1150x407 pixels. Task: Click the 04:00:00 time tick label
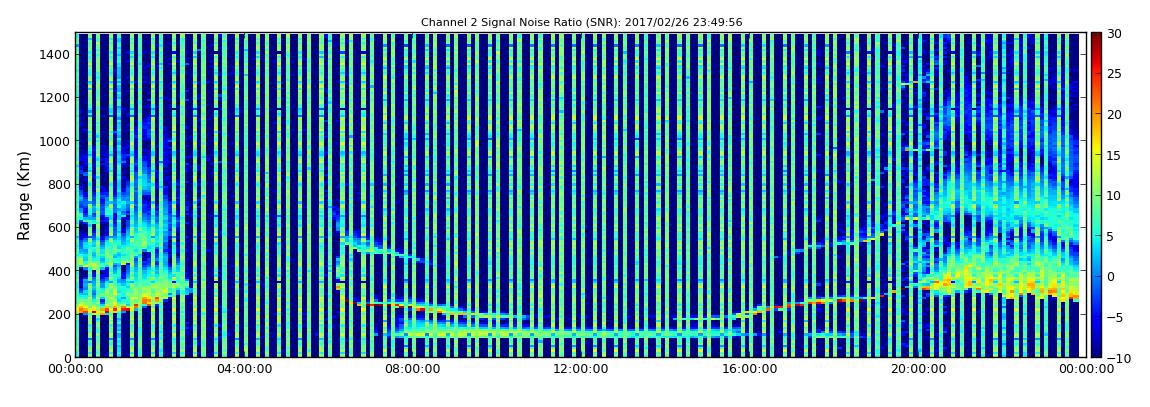tap(246, 370)
